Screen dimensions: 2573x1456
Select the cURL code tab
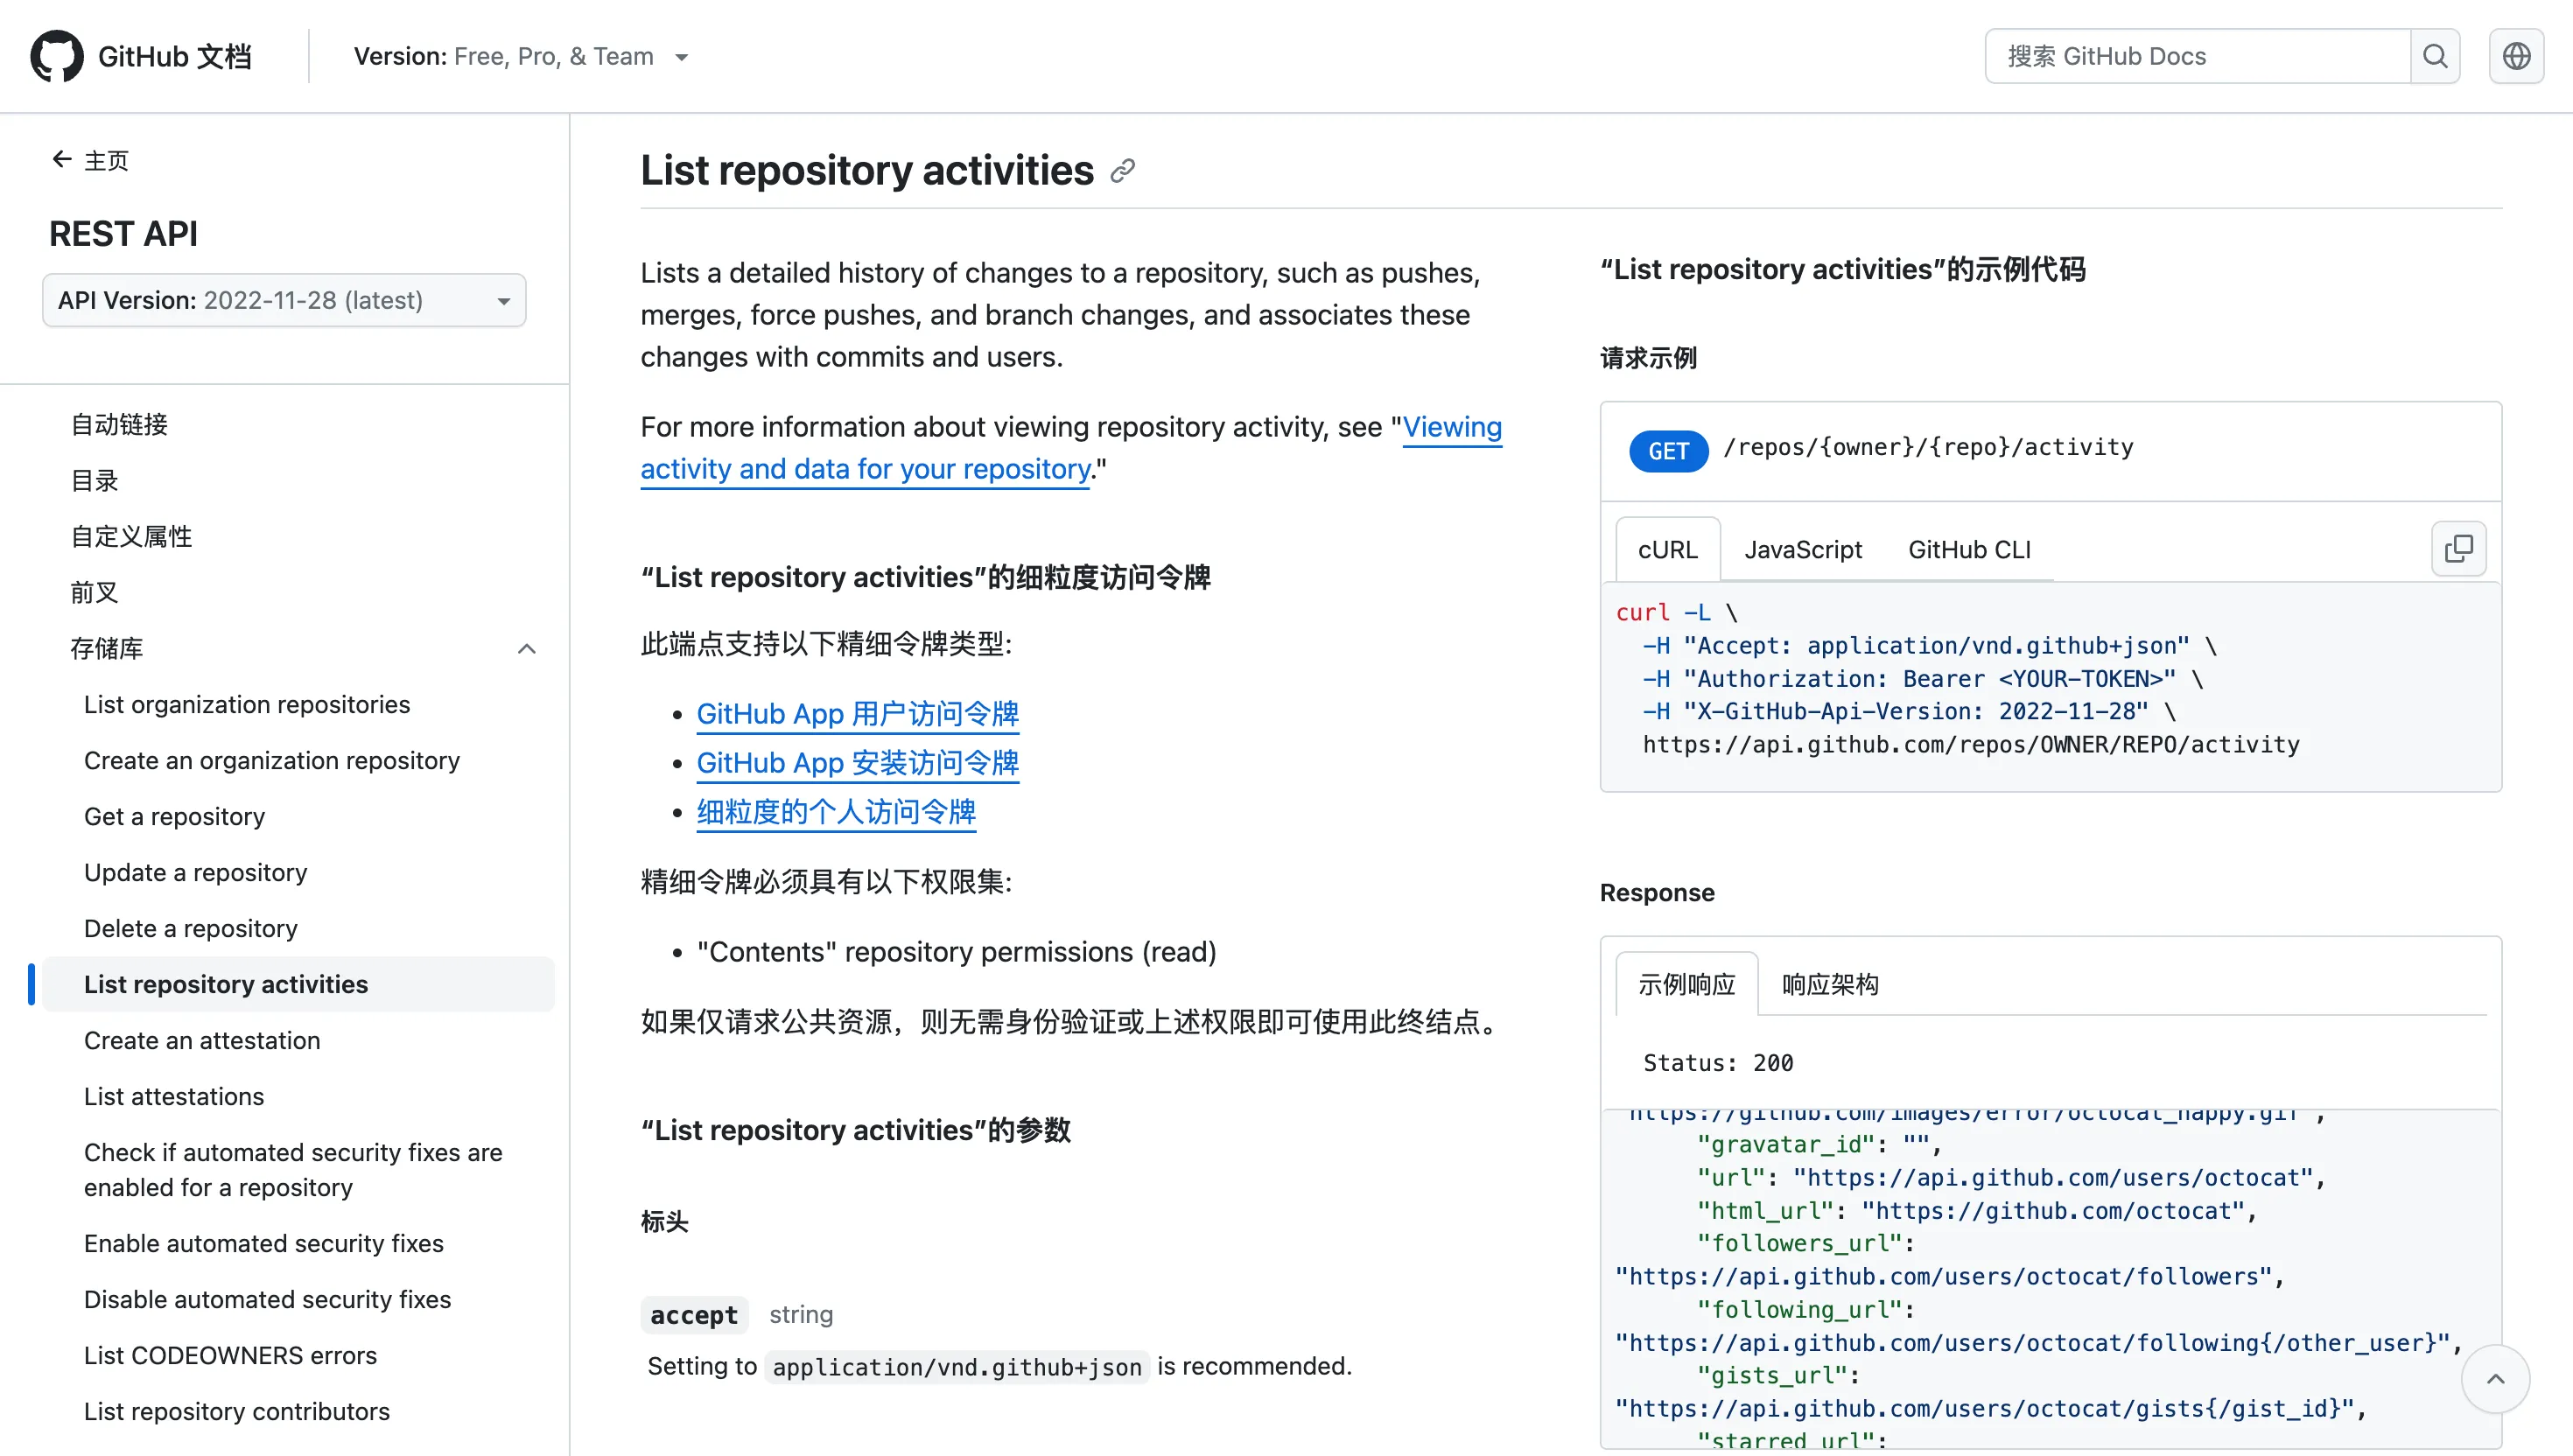(x=1667, y=550)
